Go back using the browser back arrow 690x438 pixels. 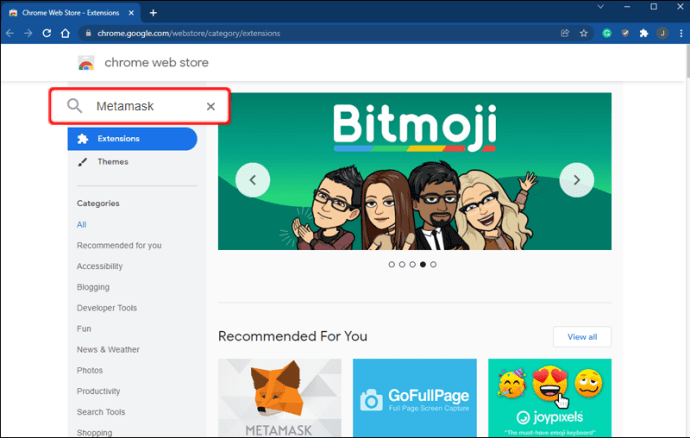[10, 33]
